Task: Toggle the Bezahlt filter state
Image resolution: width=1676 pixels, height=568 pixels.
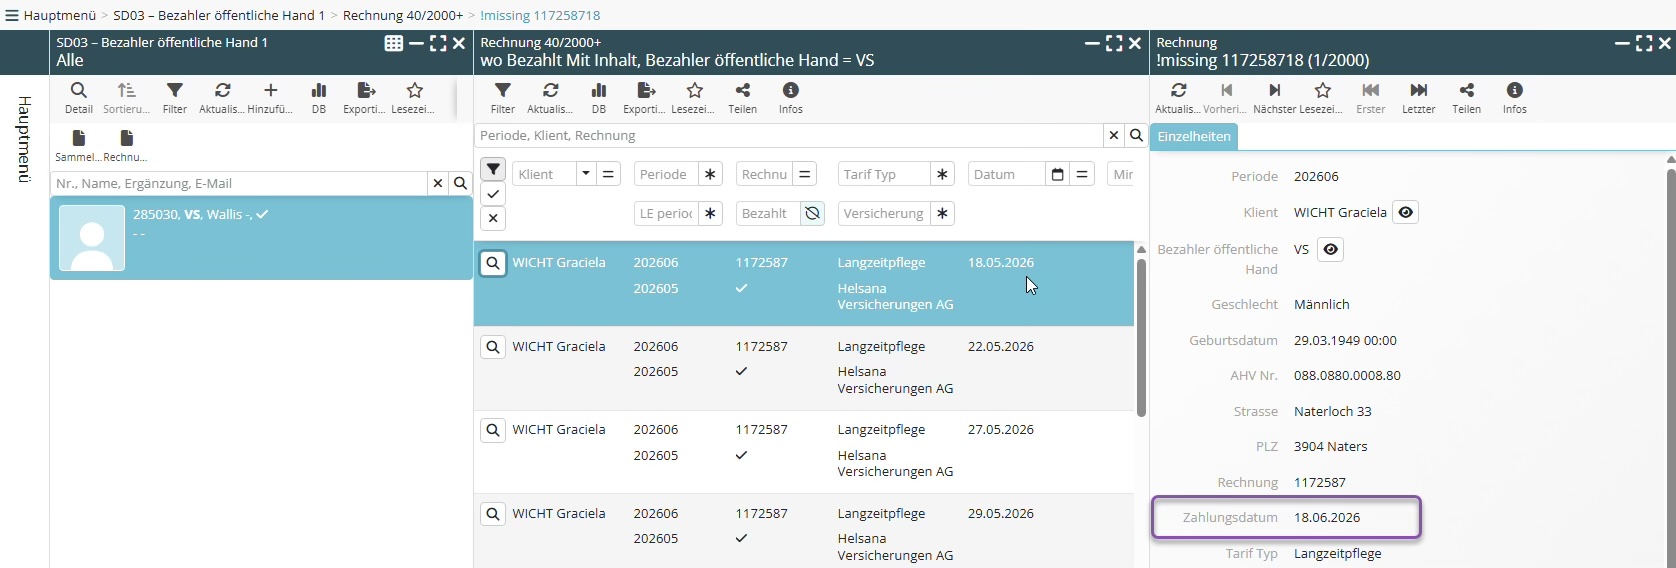Action: coord(812,214)
